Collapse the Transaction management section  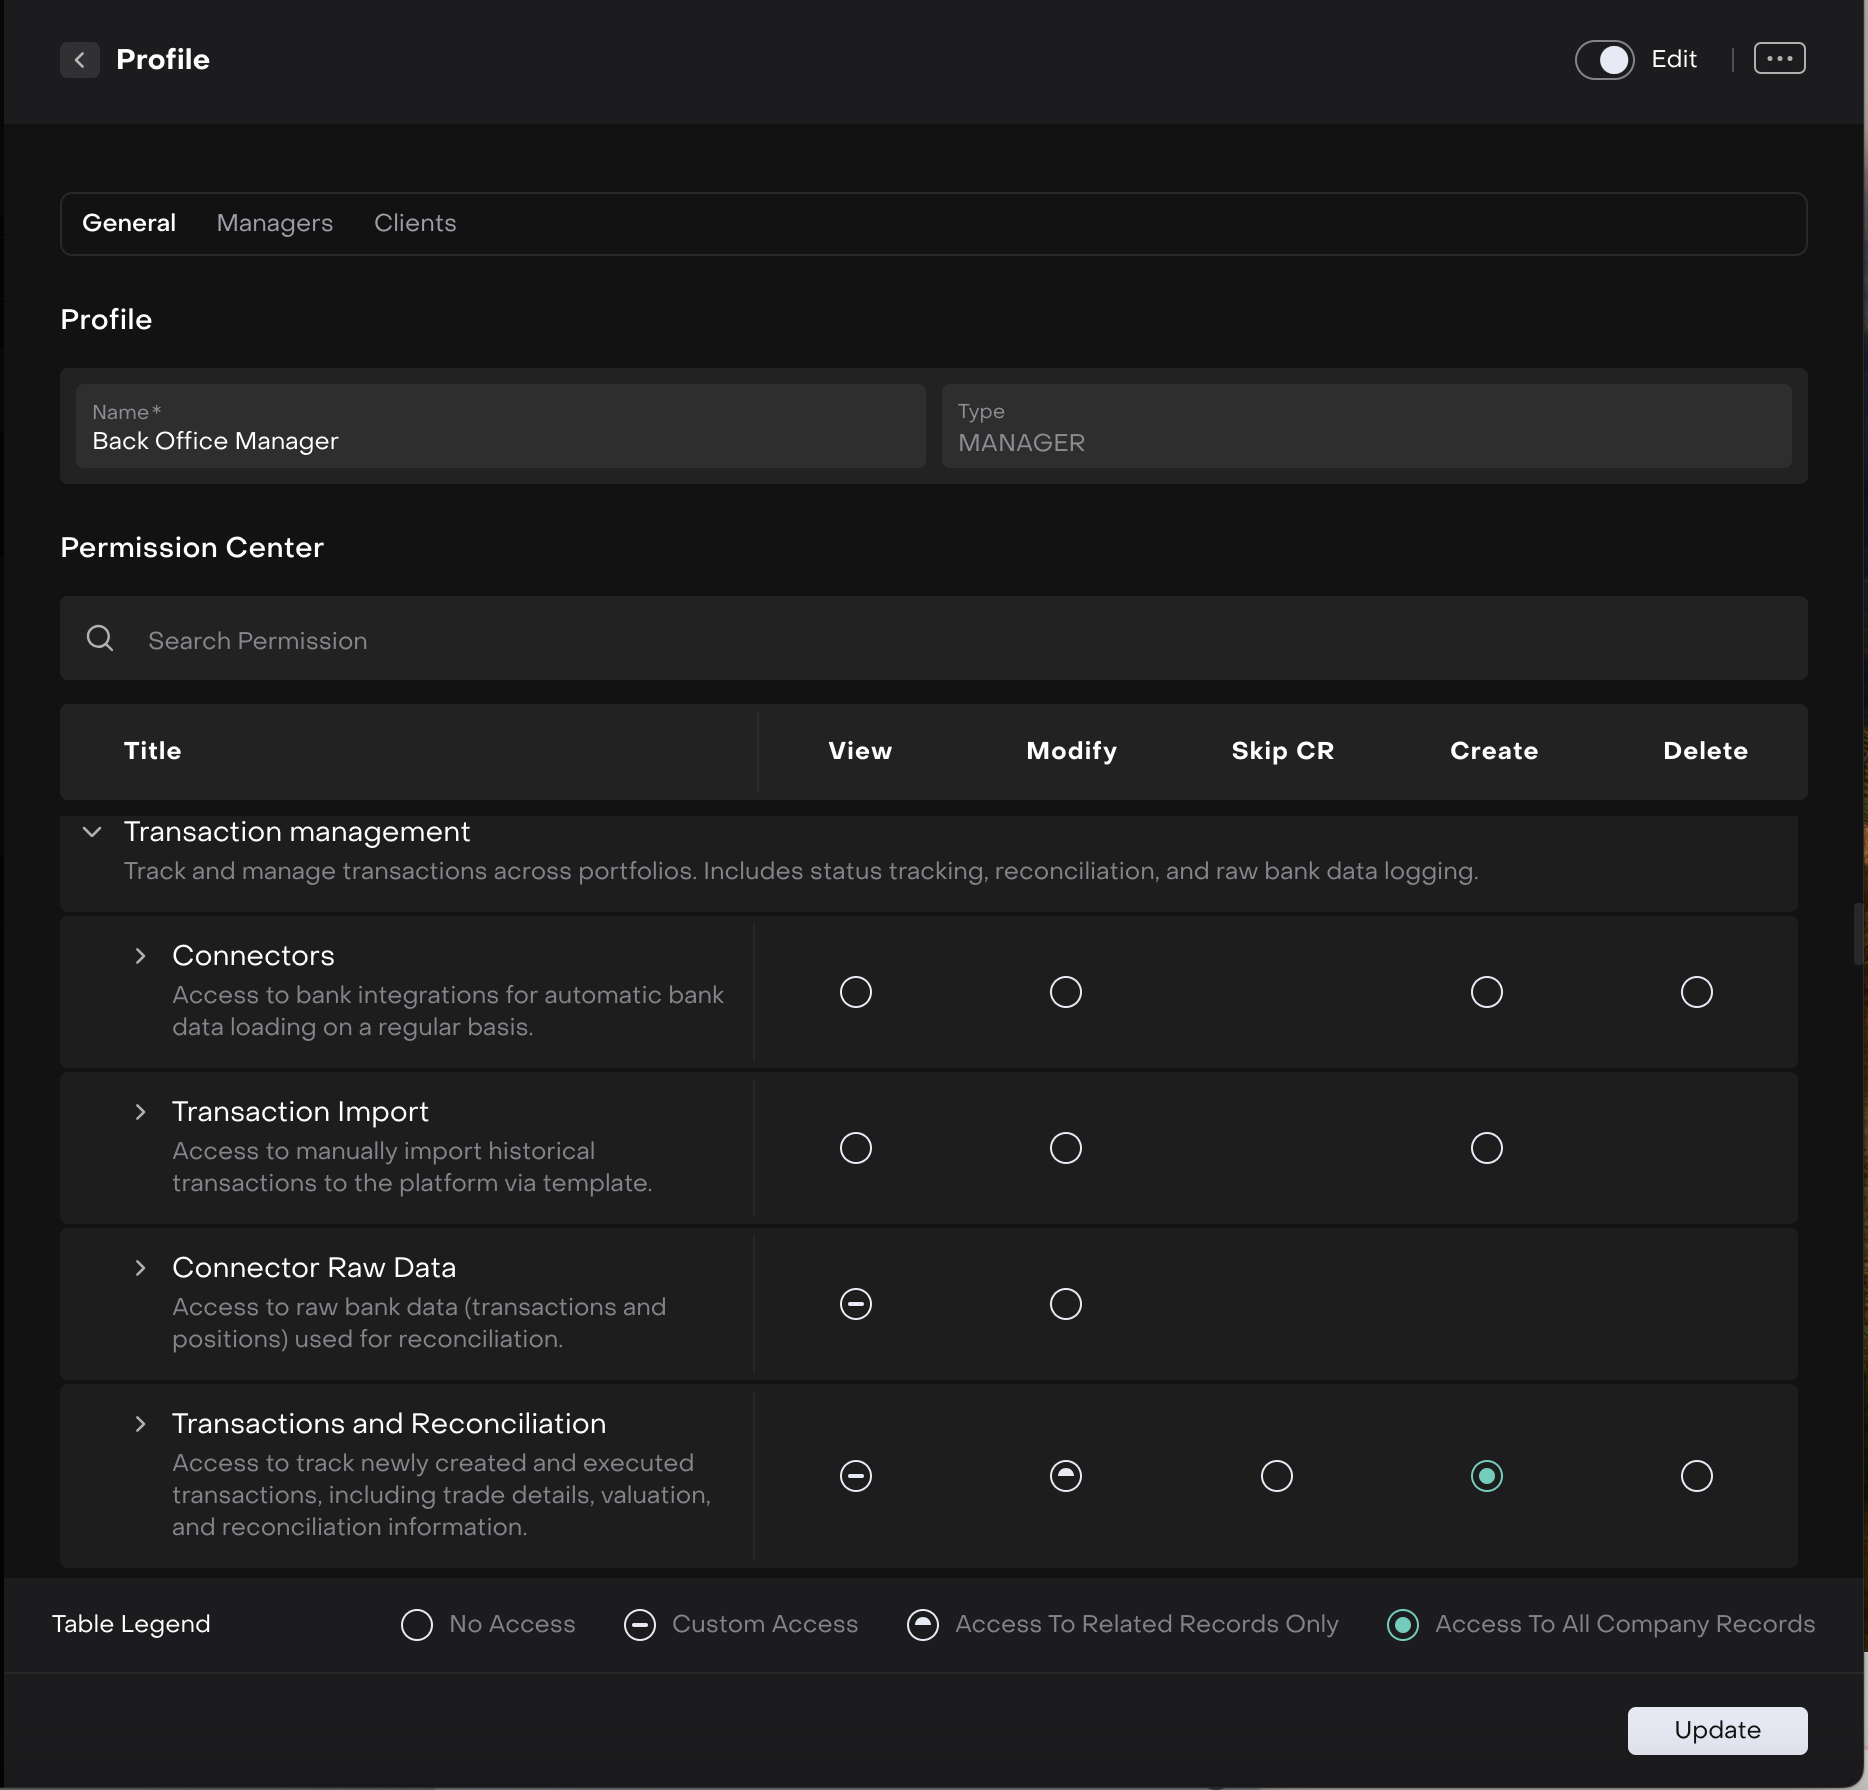pos(92,832)
